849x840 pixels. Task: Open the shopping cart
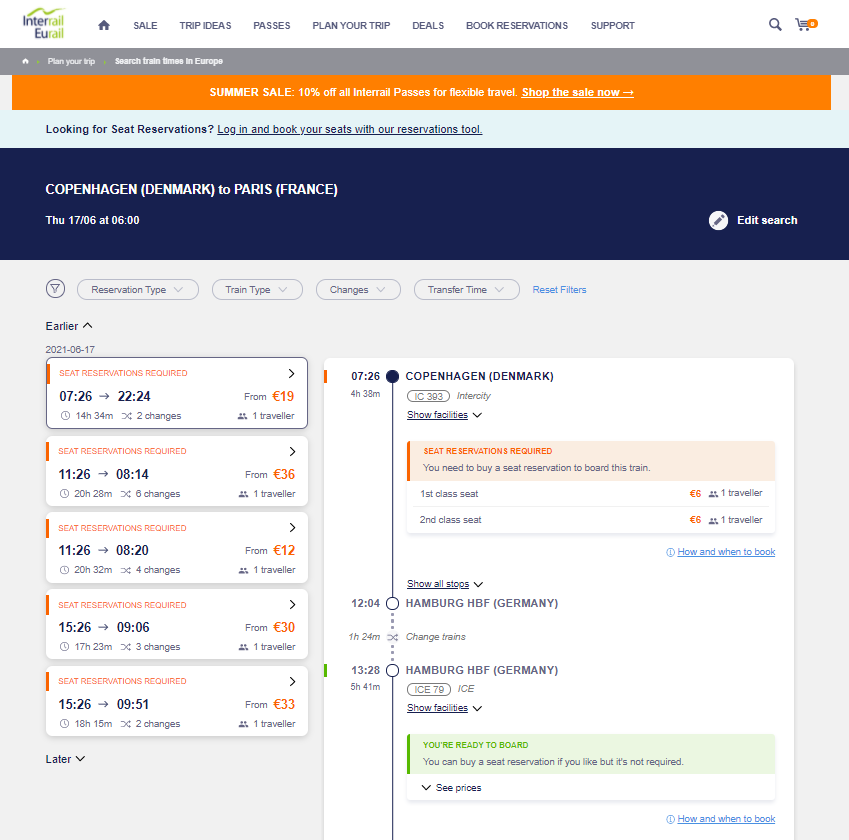click(803, 25)
